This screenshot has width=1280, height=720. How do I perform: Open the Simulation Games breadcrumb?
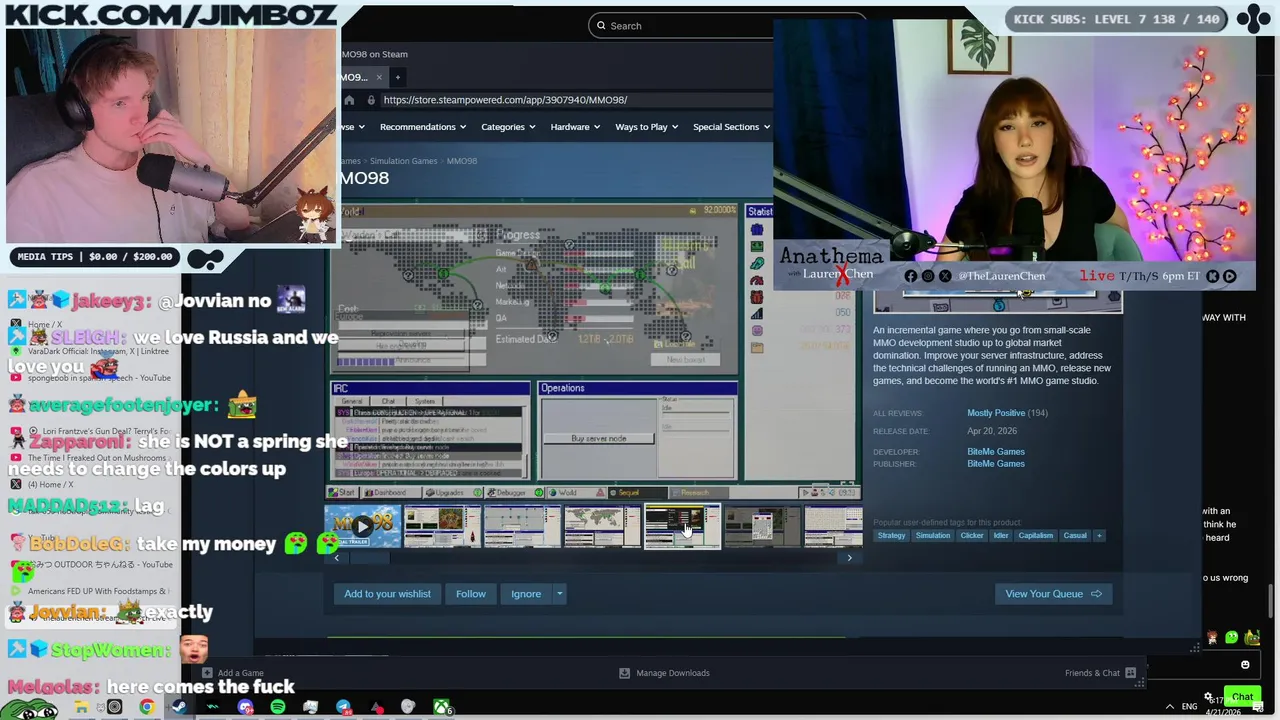click(x=403, y=161)
